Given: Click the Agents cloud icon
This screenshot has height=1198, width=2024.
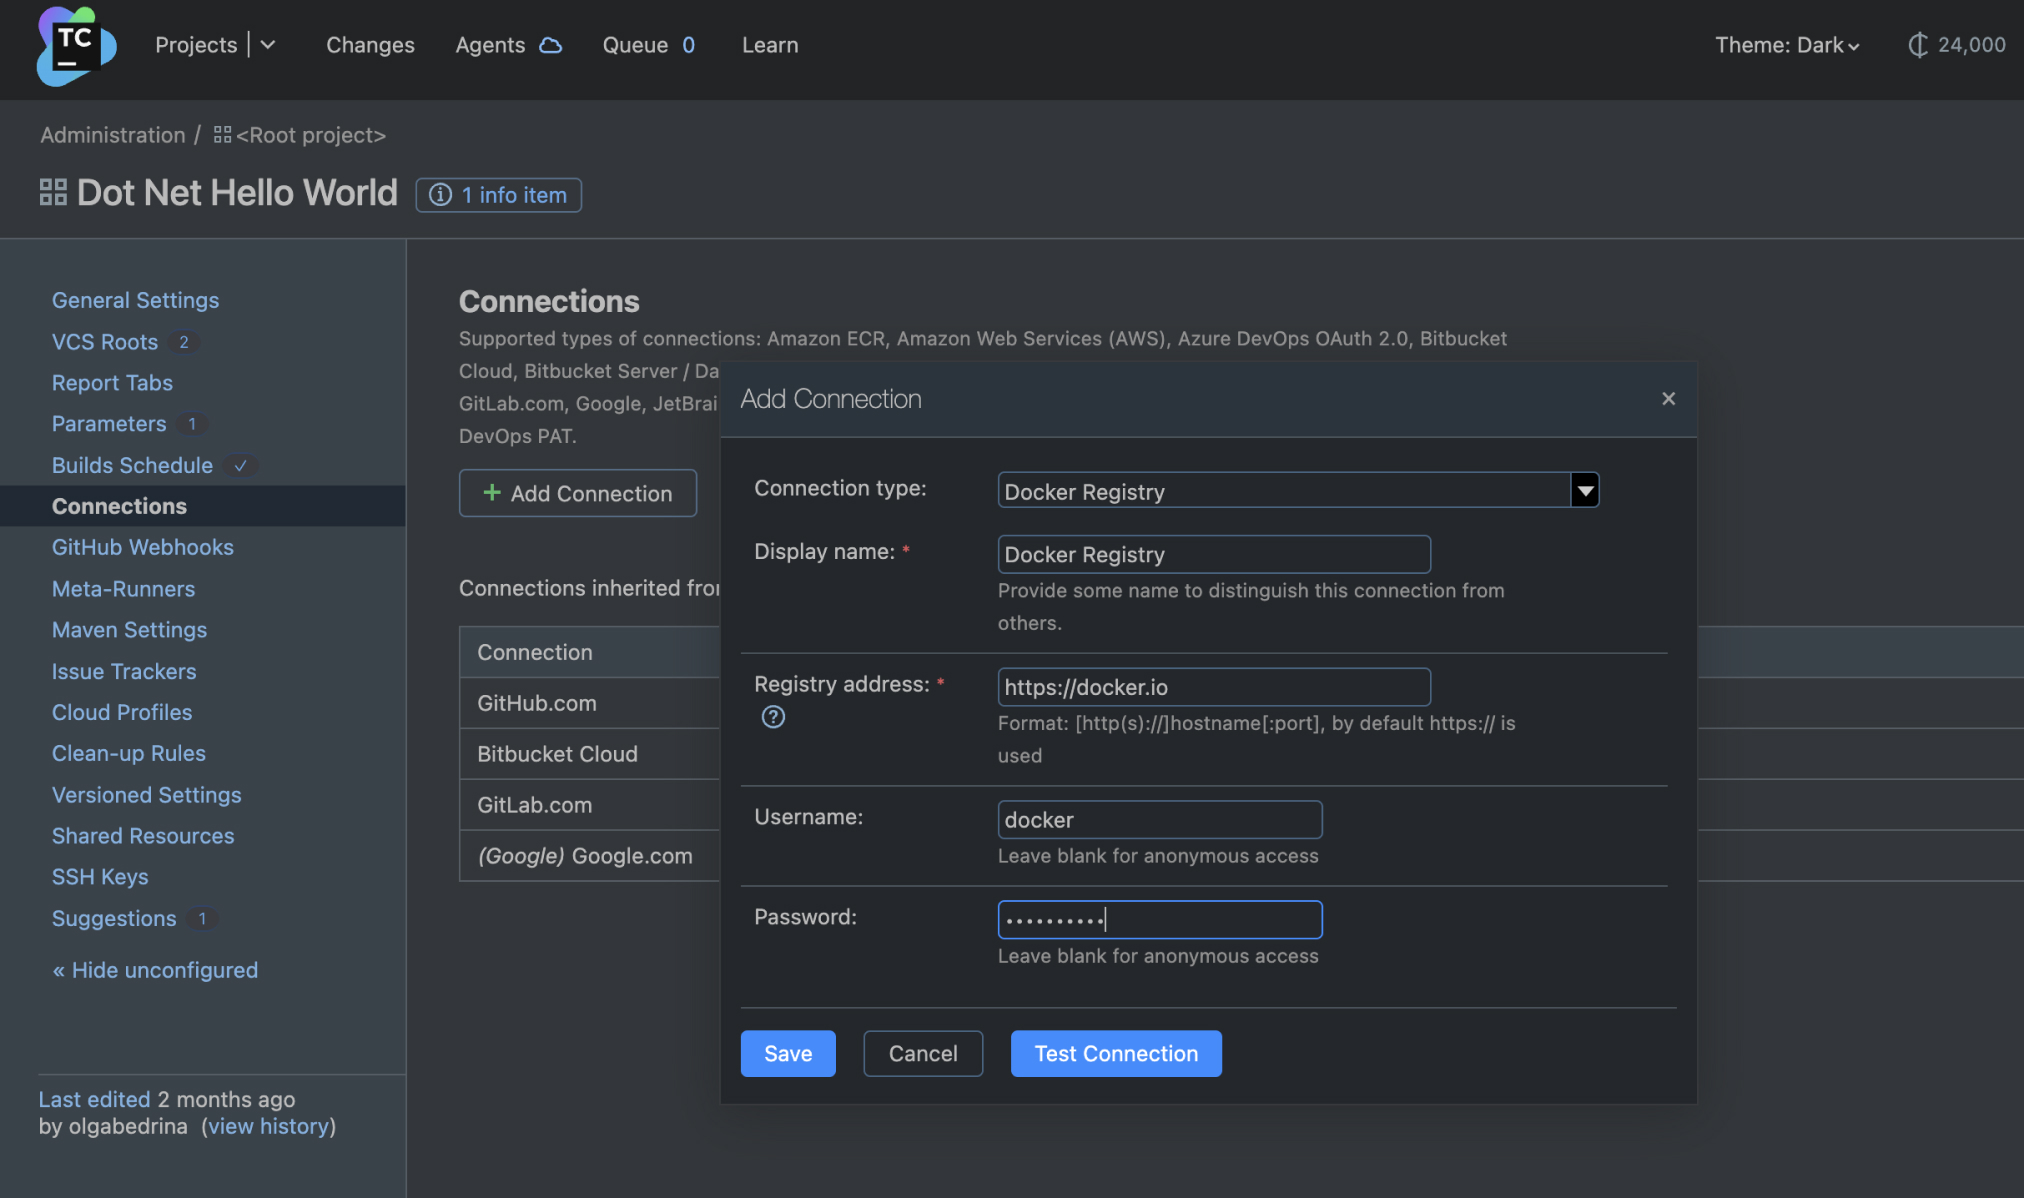Looking at the screenshot, I should coord(549,44).
